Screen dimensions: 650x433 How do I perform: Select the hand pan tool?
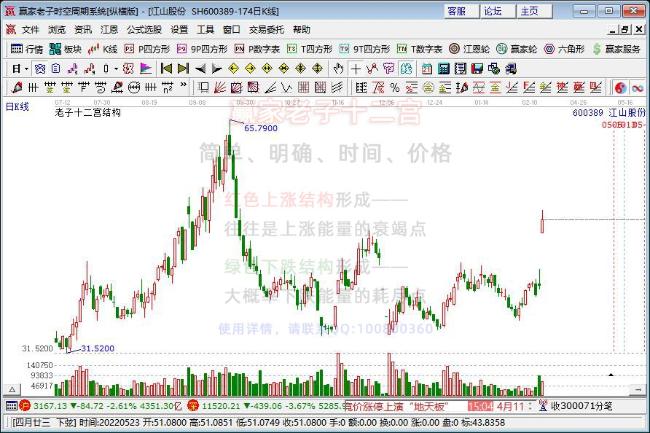click(x=339, y=68)
